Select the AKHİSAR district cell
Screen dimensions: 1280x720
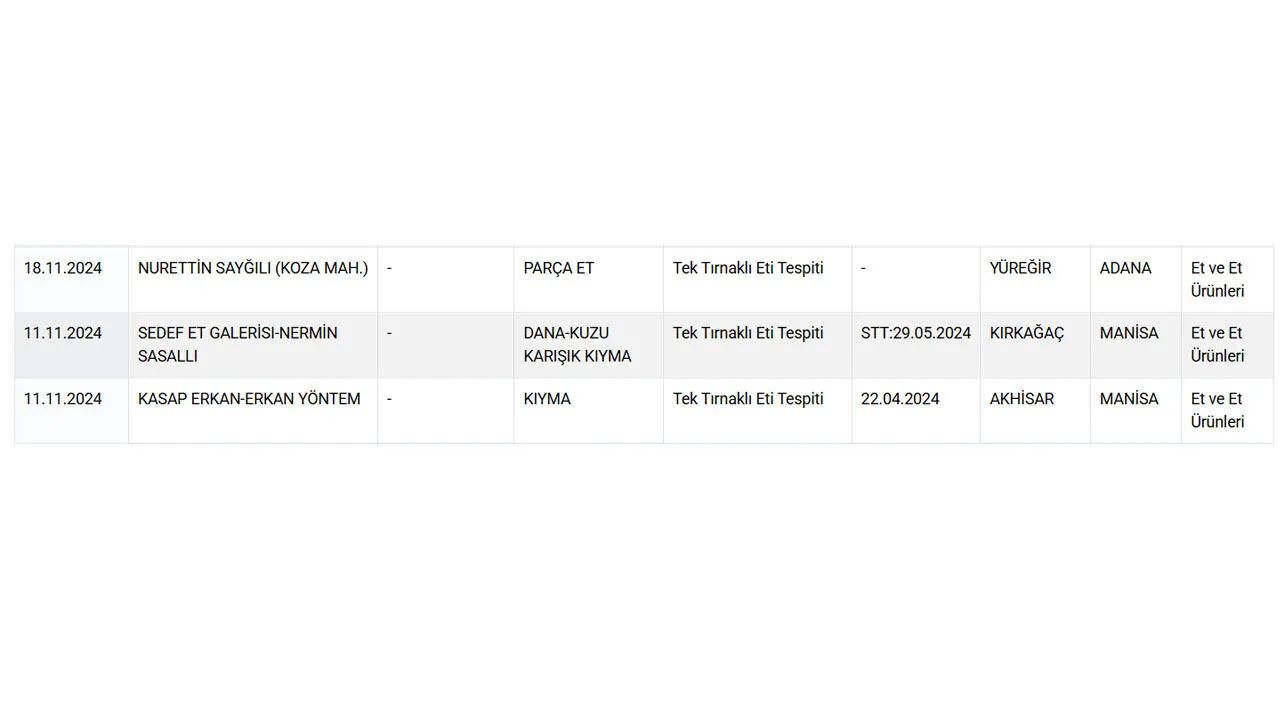point(1022,399)
